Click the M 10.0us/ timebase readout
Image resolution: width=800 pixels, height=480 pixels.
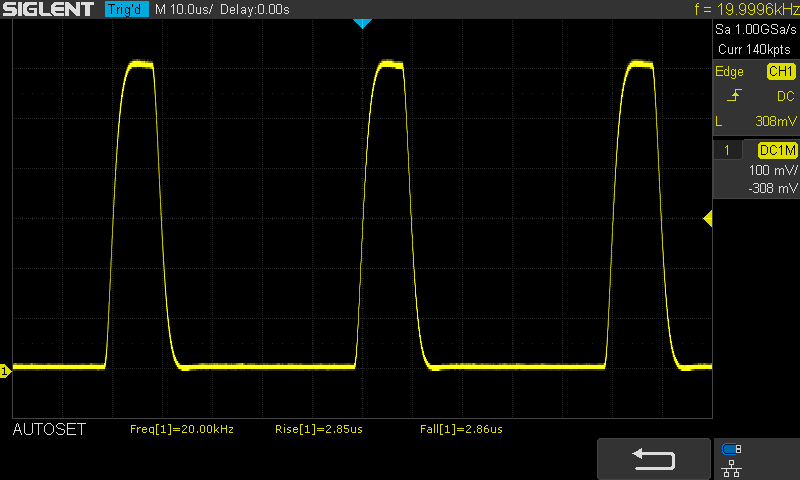tap(184, 9)
